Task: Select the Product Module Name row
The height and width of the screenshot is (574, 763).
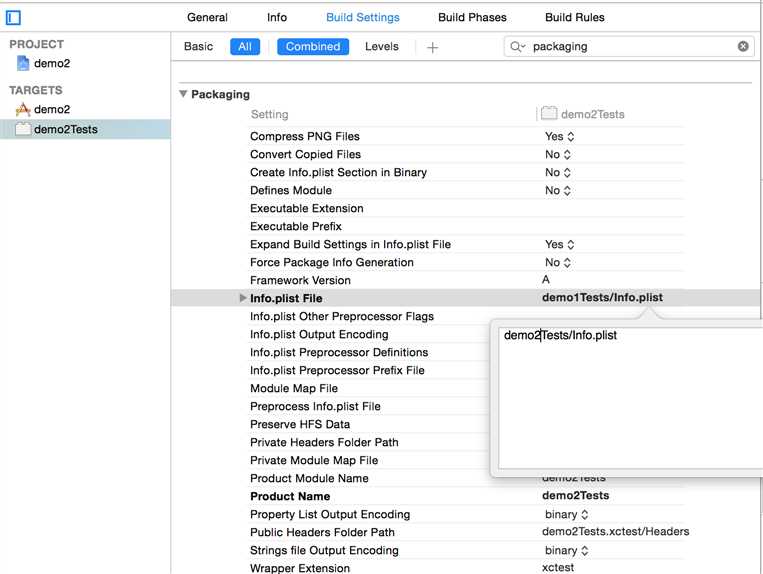Action: pyautogui.click(x=370, y=479)
